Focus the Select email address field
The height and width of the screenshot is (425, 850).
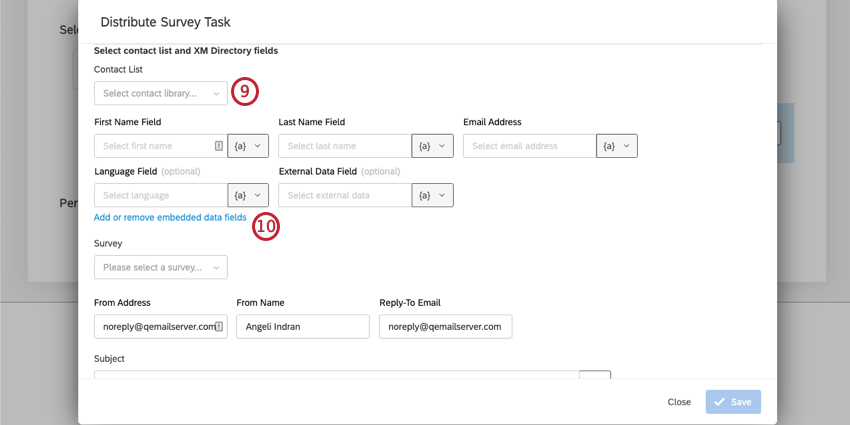coord(529,146)
